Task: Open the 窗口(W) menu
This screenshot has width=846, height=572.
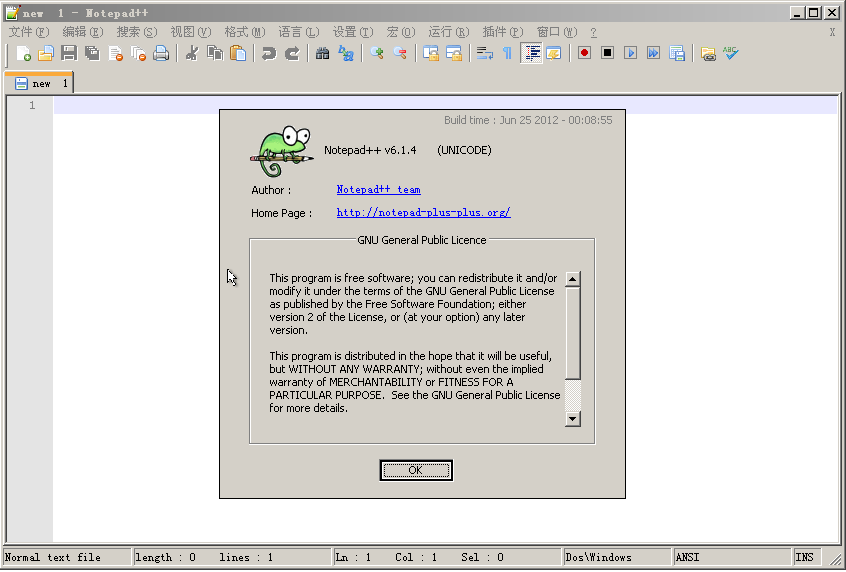Action: [x=557, y=32]
